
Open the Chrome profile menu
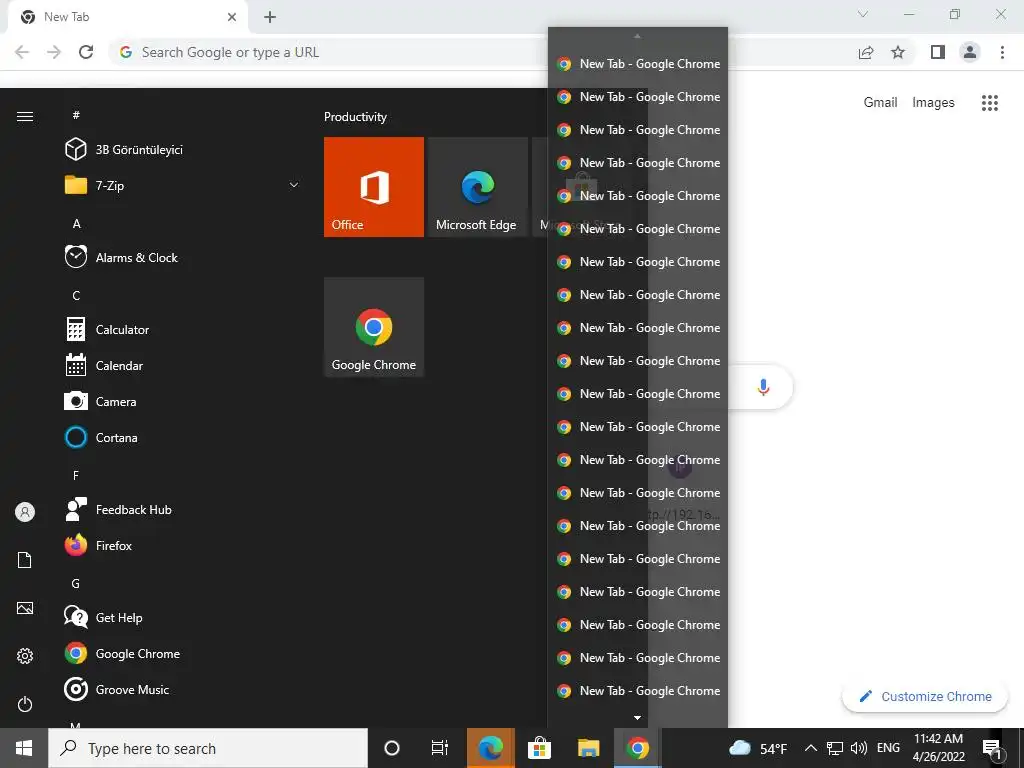(970, 52)
